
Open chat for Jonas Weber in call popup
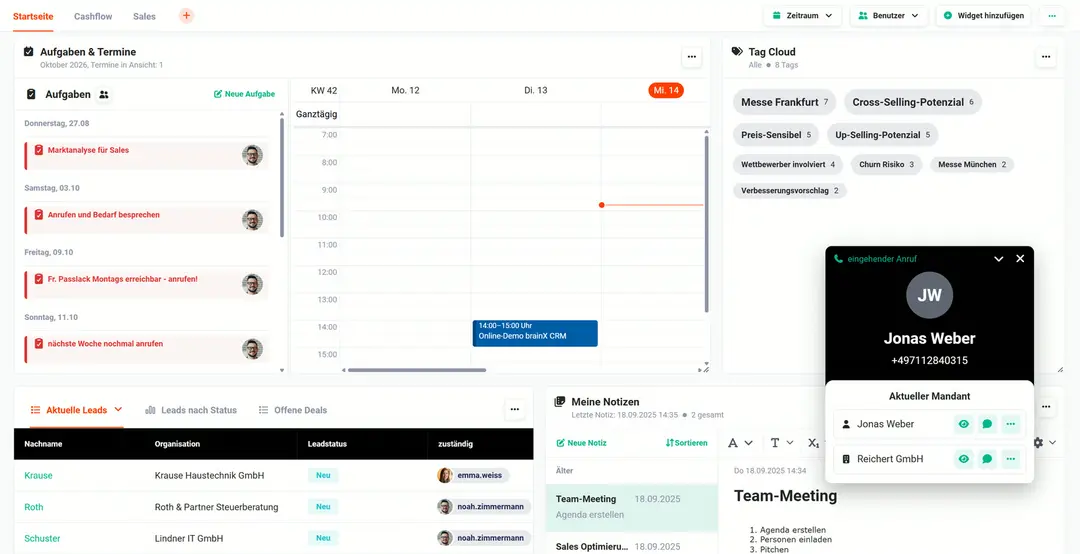coord(987,424)
